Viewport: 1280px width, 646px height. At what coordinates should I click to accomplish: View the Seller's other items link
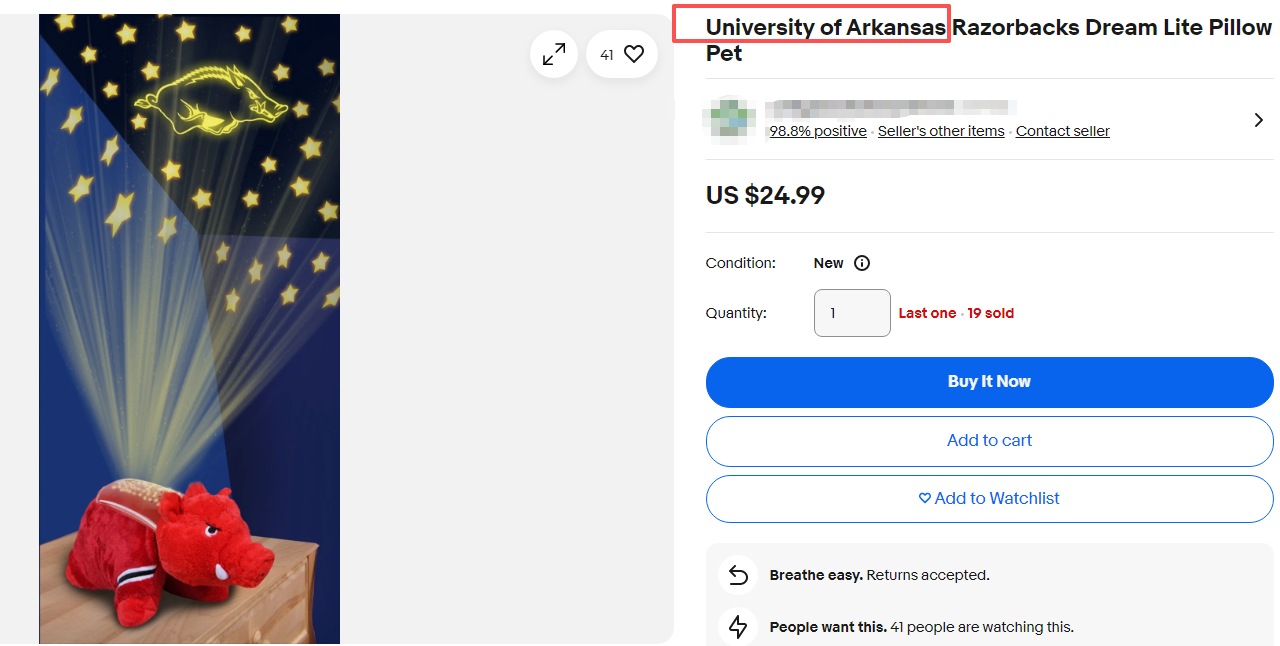[x=941, y=131]
